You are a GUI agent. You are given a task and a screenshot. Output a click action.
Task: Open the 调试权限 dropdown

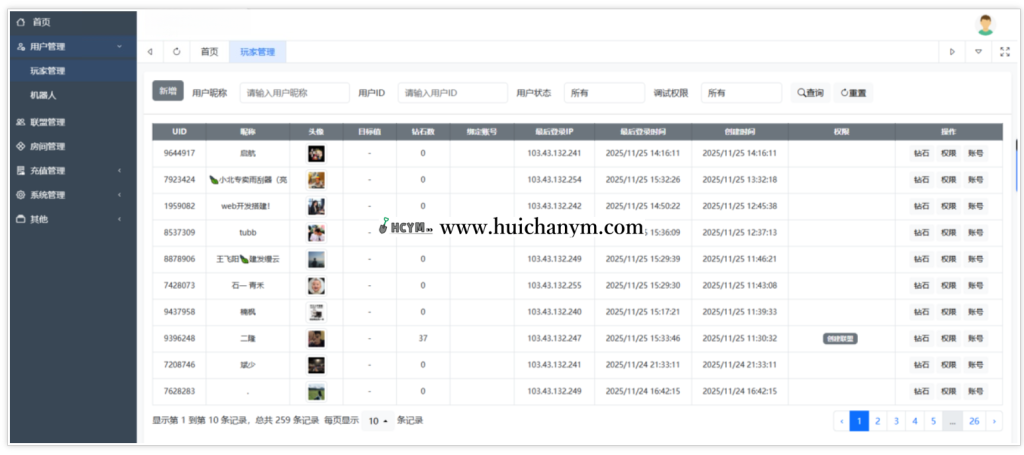[x=741, y=93]
